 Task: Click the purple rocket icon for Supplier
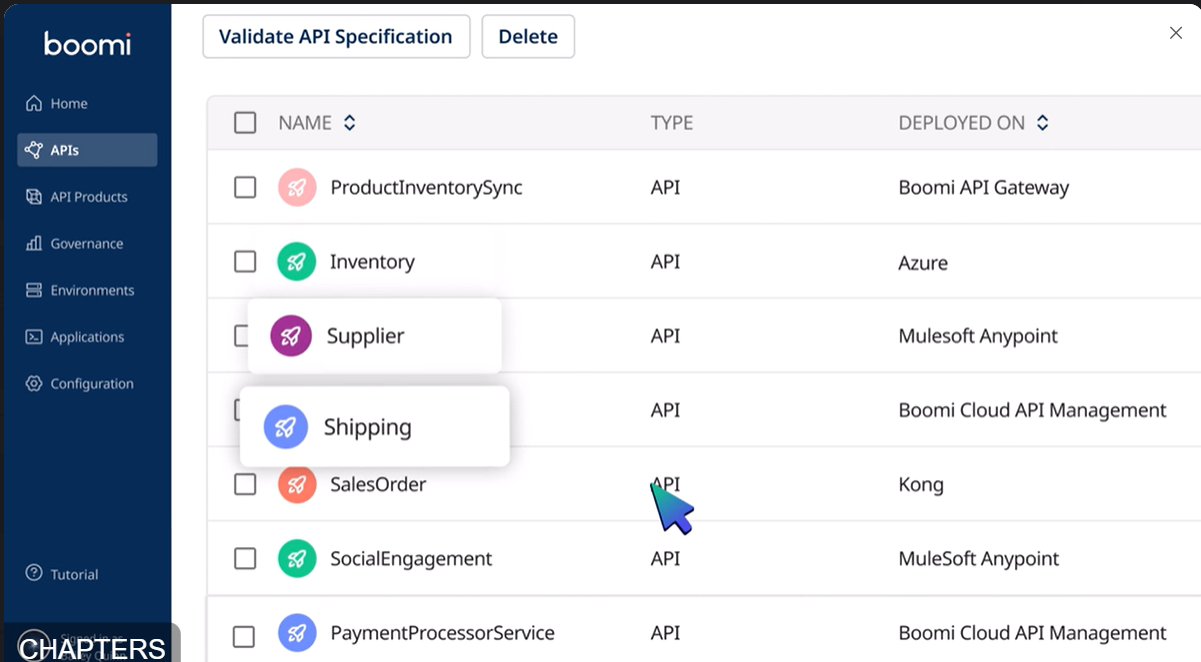[x=291, y=336]
